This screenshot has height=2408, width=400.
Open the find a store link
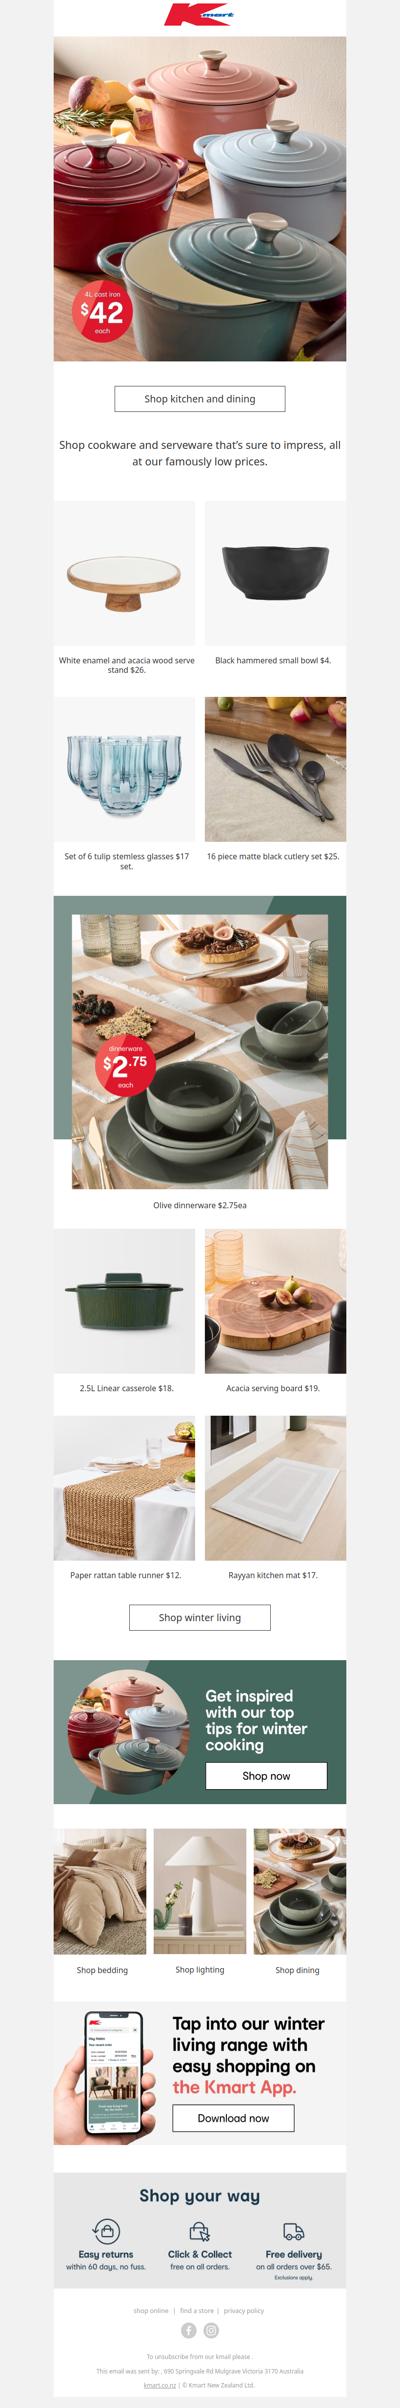pos(197,2310)
